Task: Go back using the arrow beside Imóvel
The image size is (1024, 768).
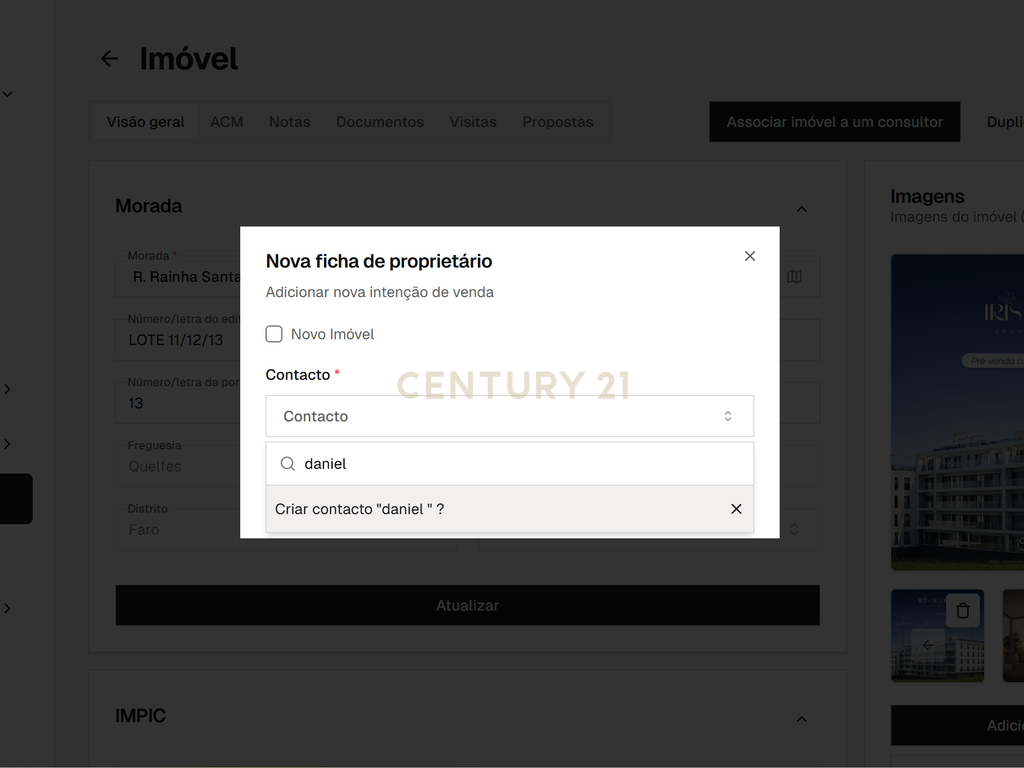Action: click(109, 59)
